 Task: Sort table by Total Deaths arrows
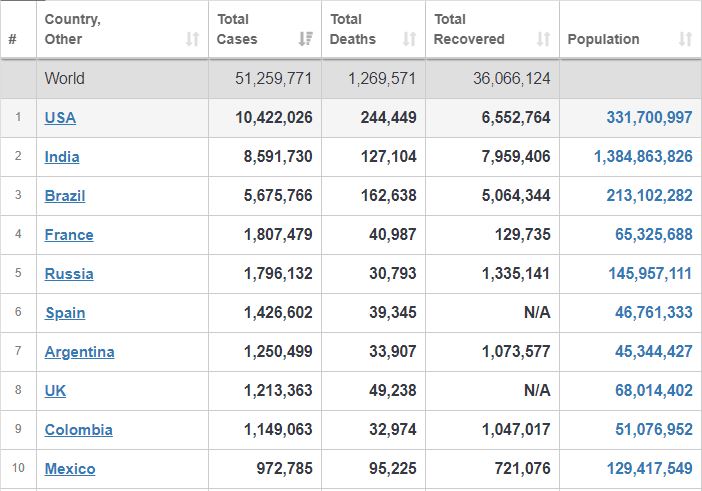pyautogui.click(x=409, y=39)
